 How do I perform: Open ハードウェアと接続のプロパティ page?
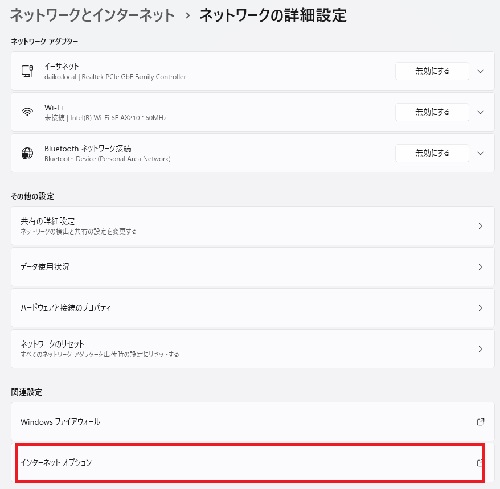coord(252,308)
